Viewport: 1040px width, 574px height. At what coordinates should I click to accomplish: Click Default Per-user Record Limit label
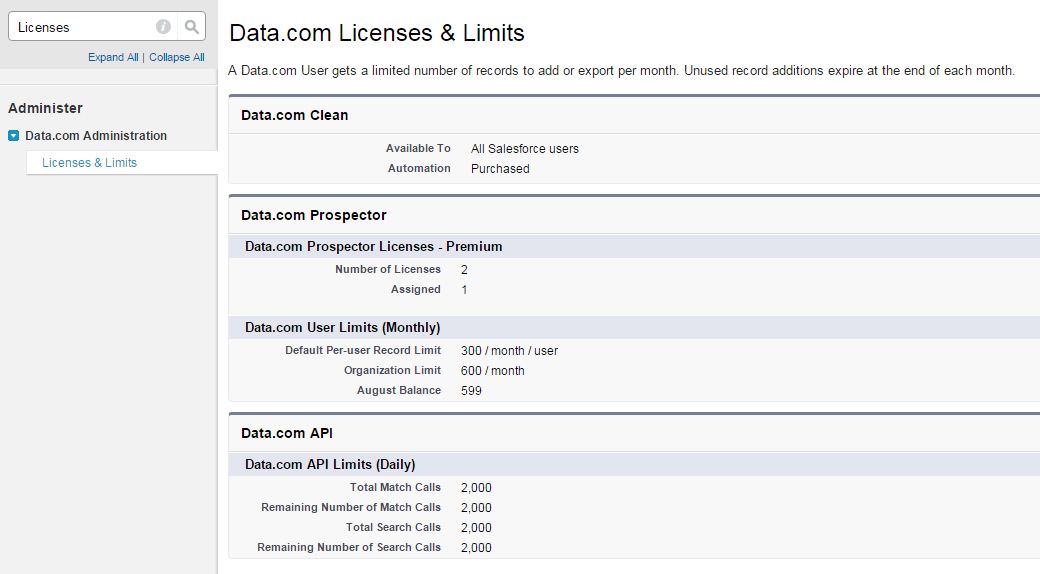(363, 350)
